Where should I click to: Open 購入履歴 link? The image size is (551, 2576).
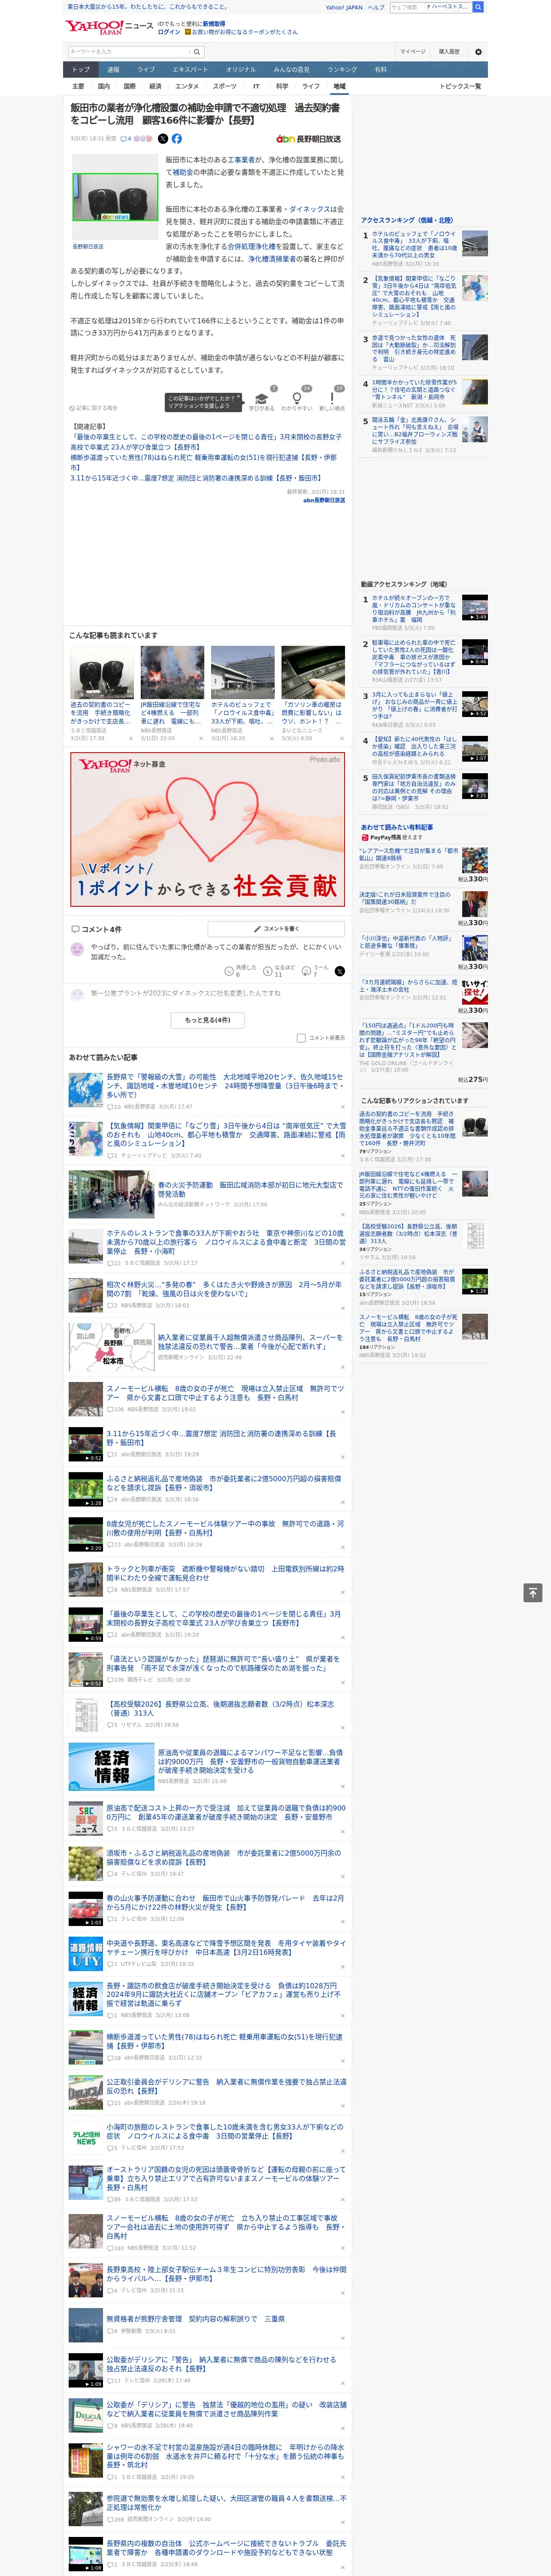click(449, 52)
